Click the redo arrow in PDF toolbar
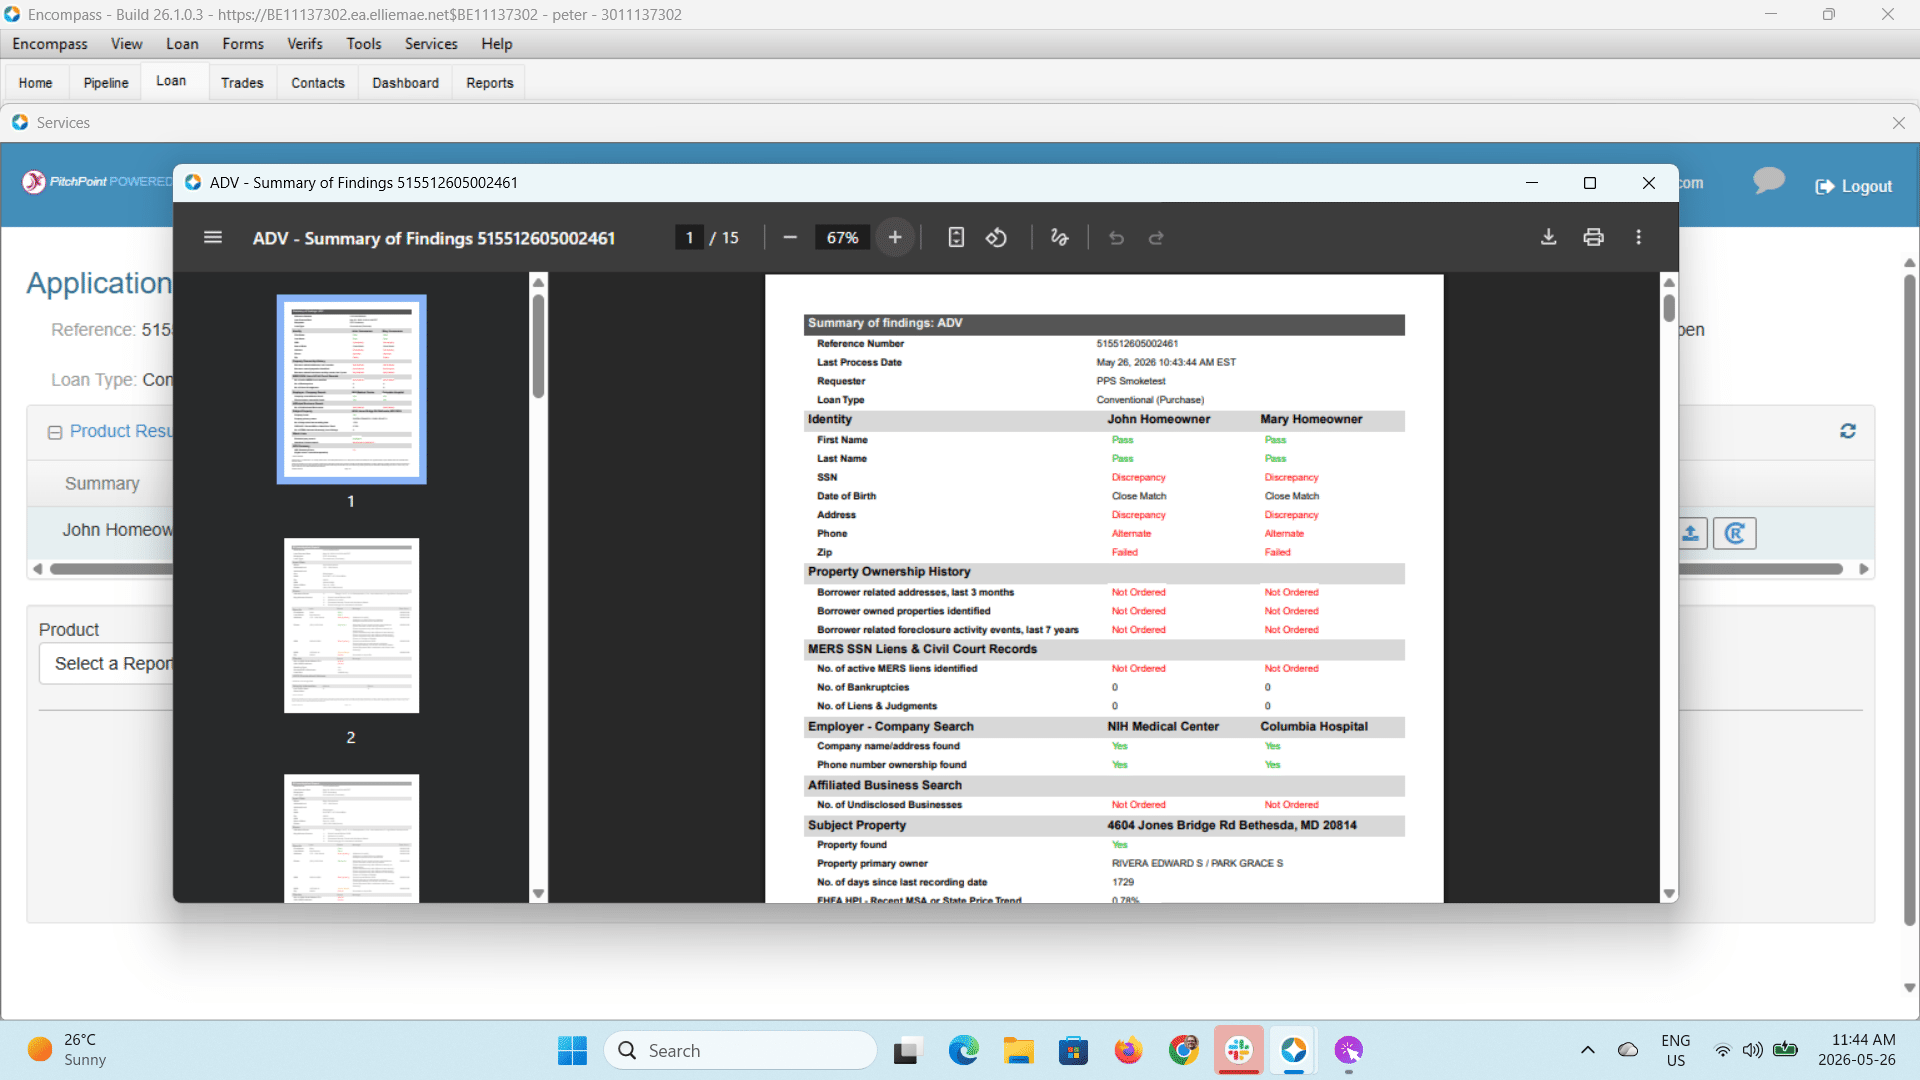The image size is (1920, 1080). (1156, 238)
